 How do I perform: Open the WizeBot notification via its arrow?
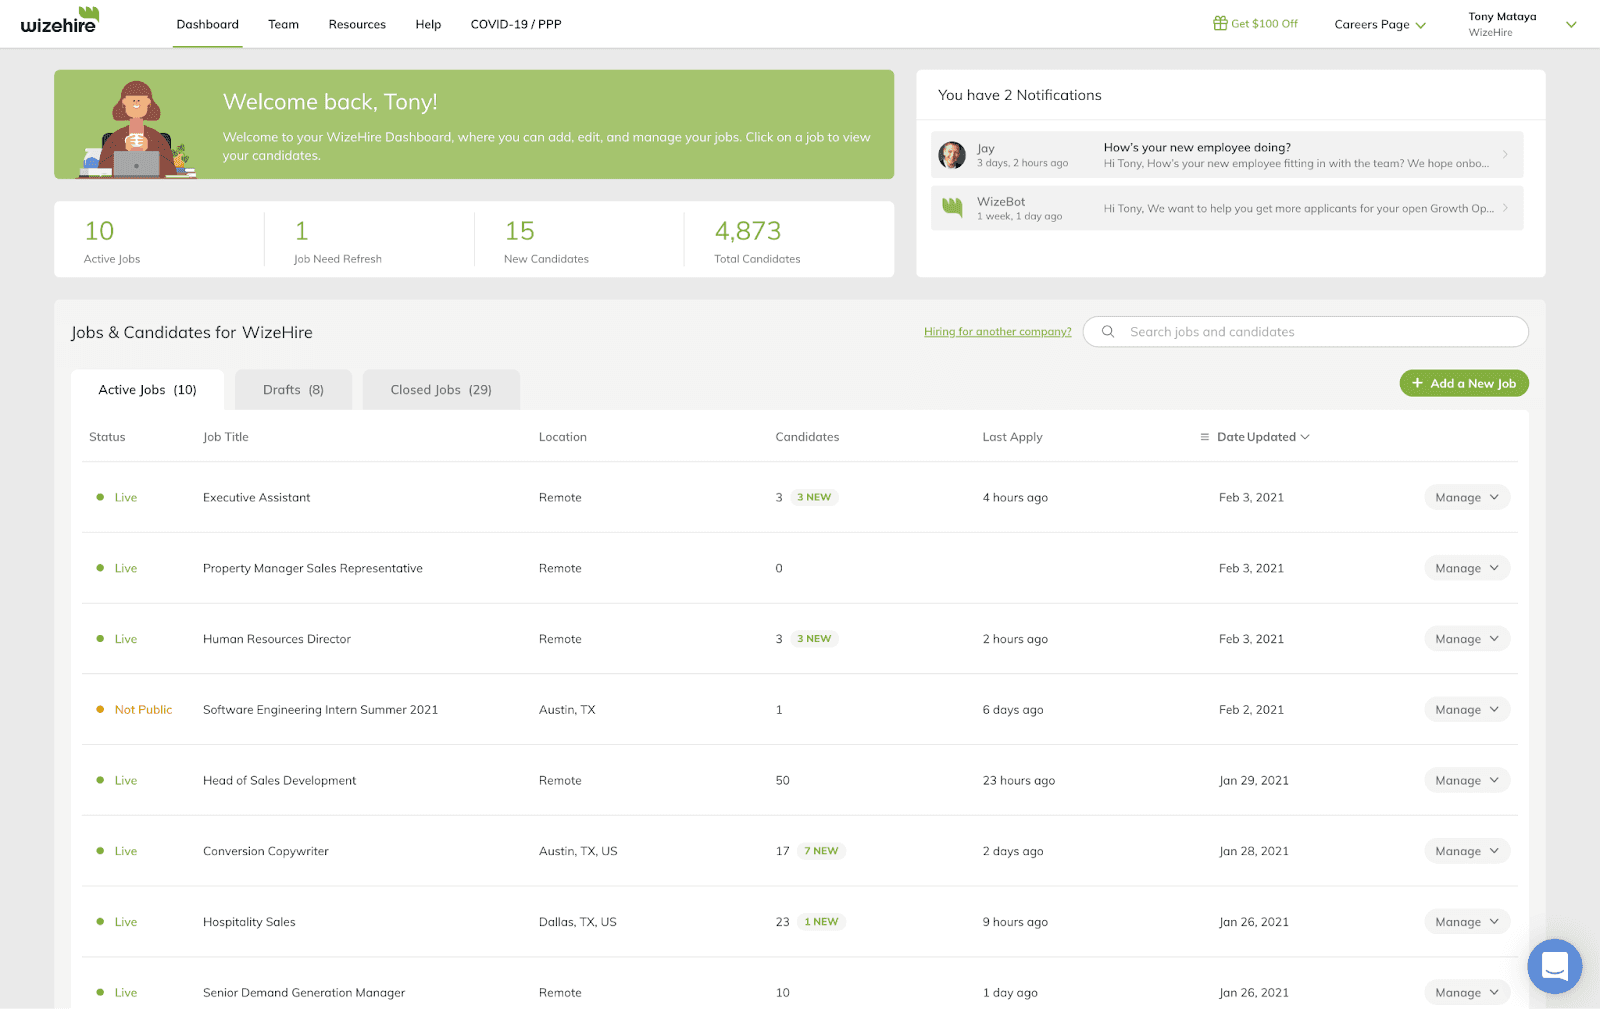coord(1505,208)
